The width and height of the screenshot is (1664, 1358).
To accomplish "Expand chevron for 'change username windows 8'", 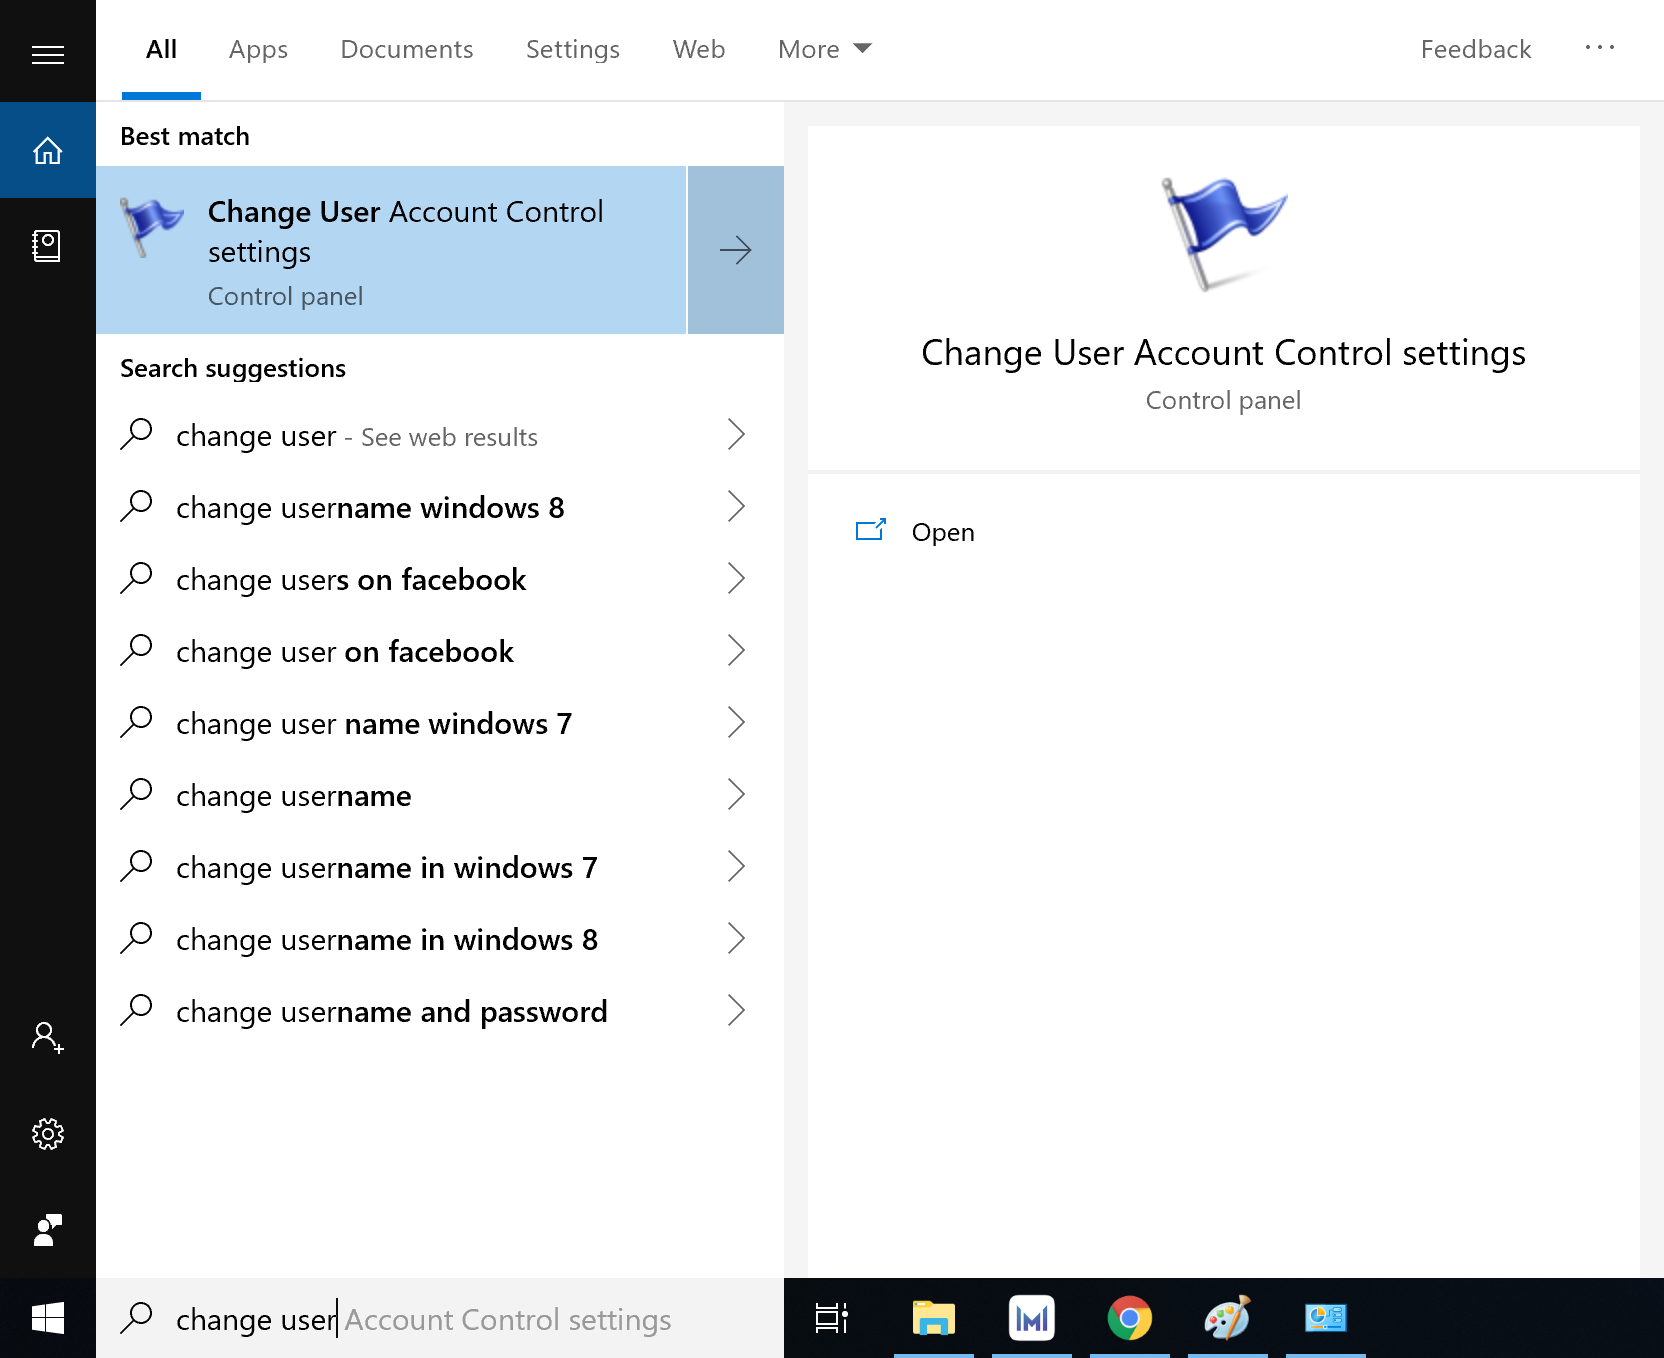I will [x=736, y=507].
